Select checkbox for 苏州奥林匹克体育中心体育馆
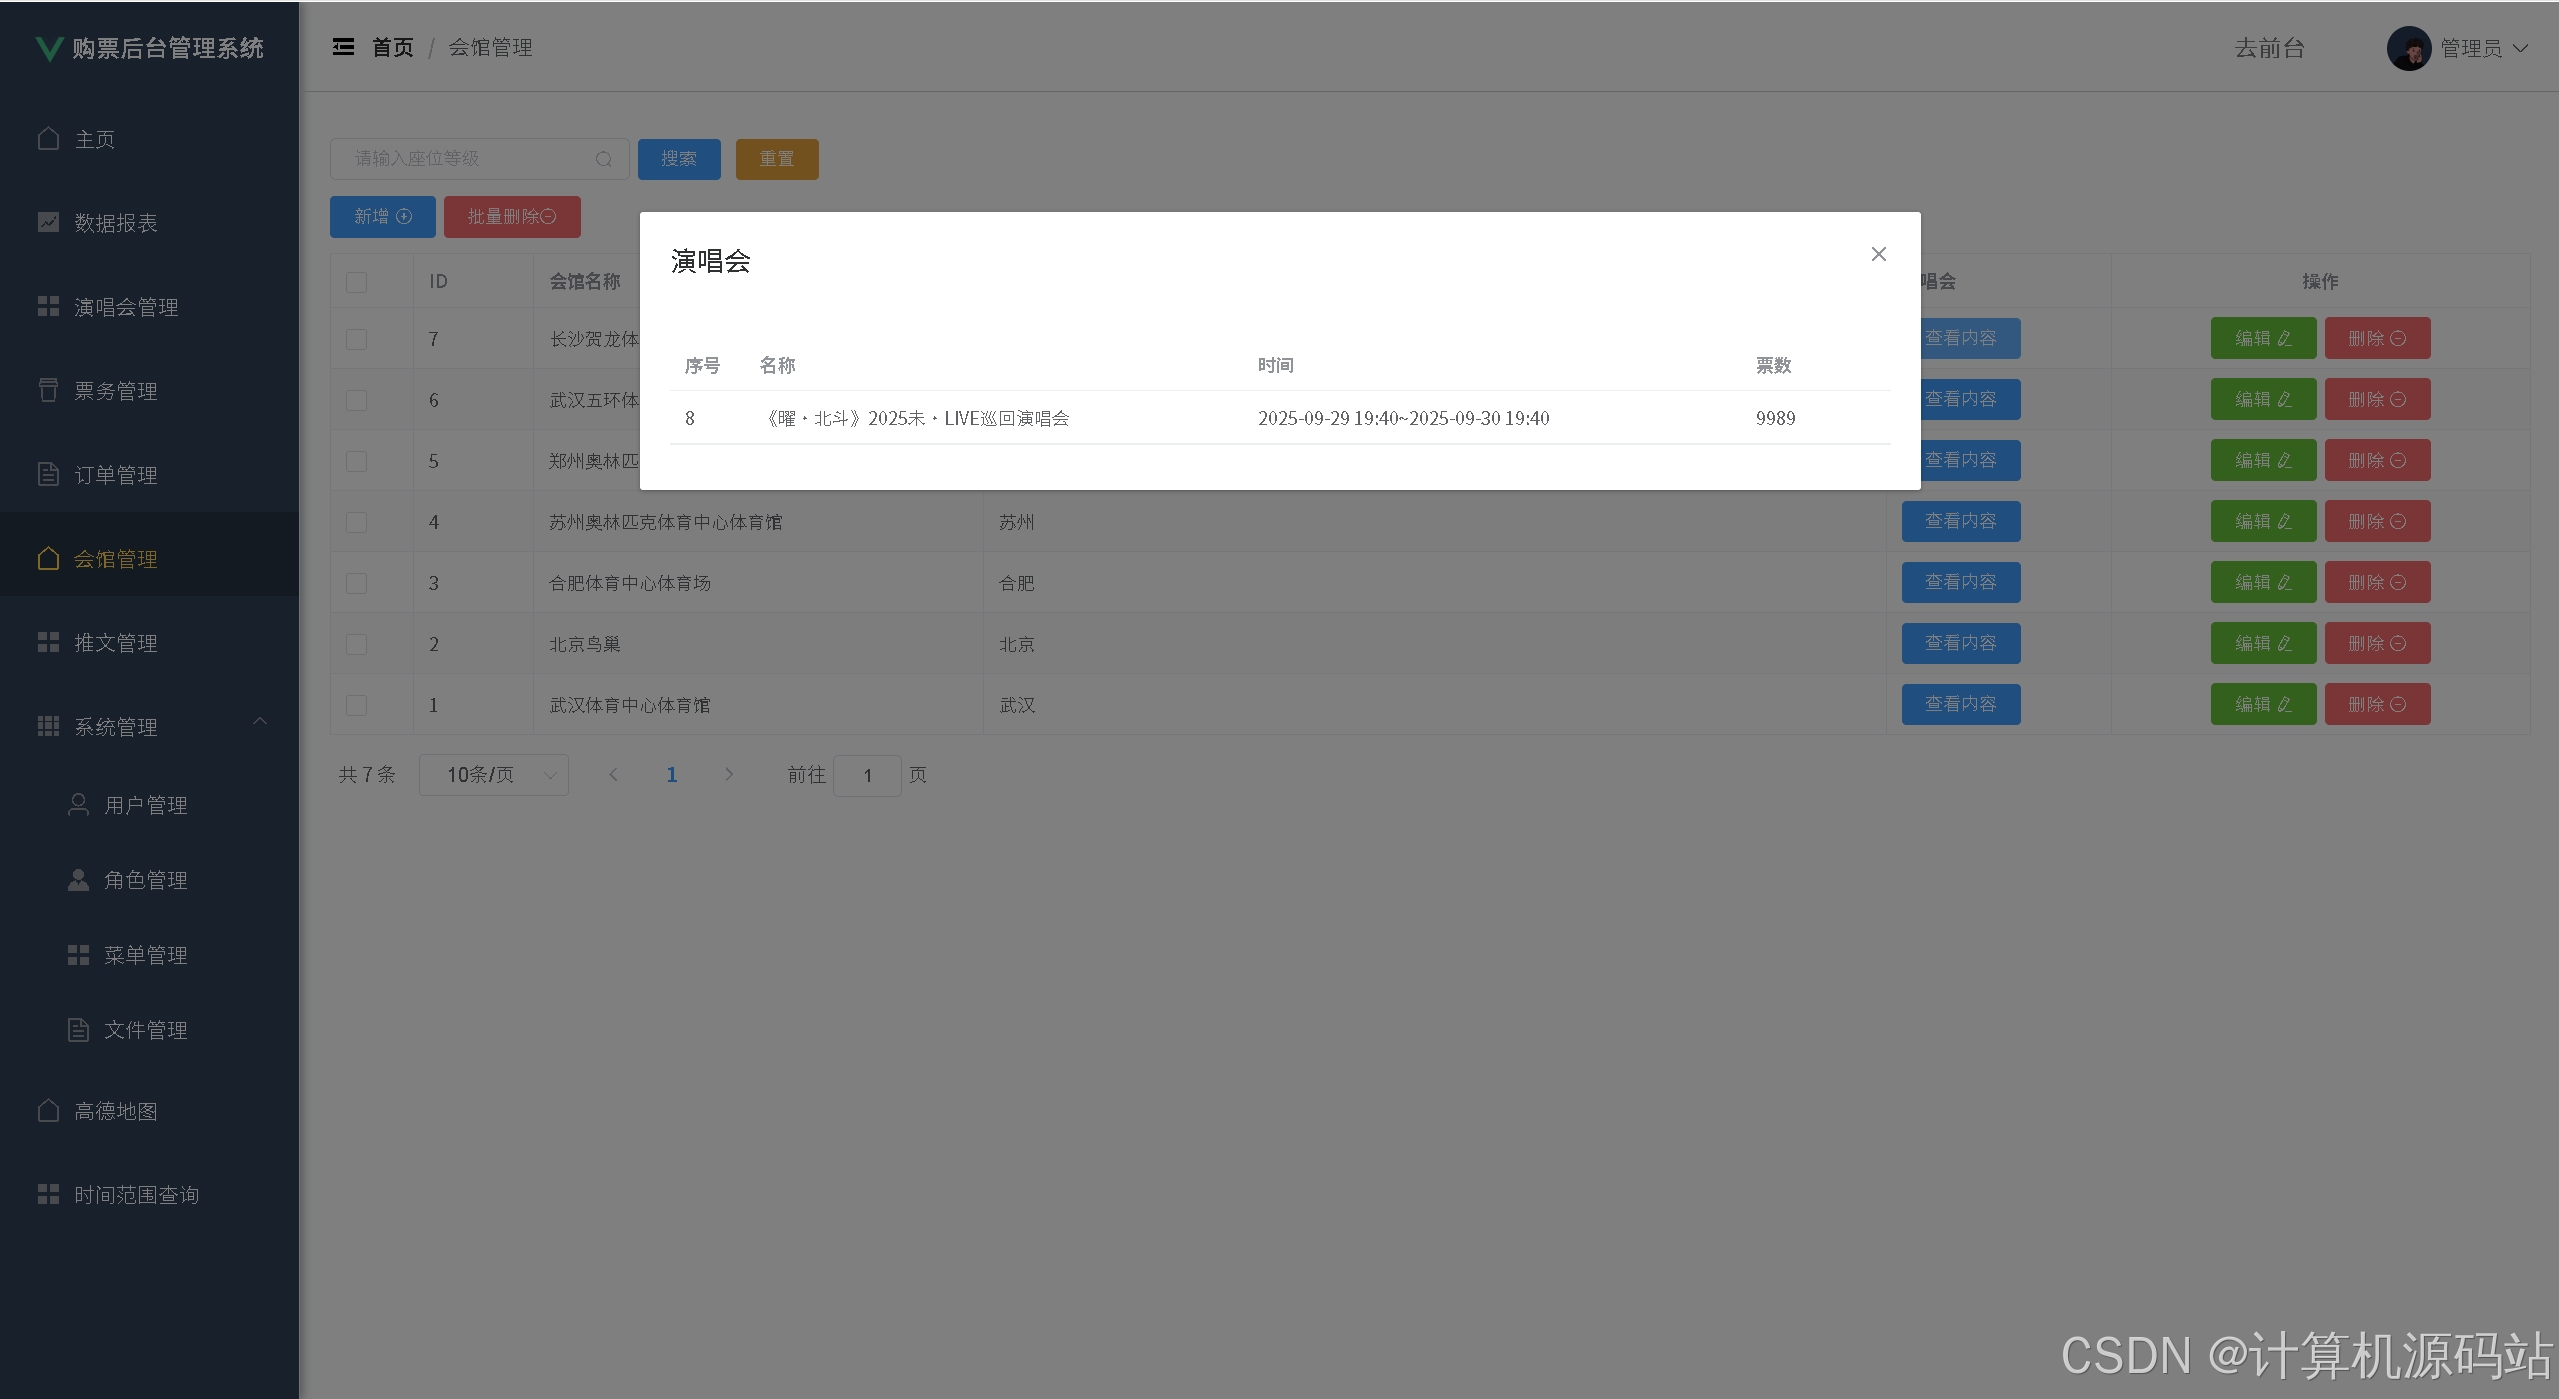Viewport: 2559px width, 1399px height. (356, 522)
